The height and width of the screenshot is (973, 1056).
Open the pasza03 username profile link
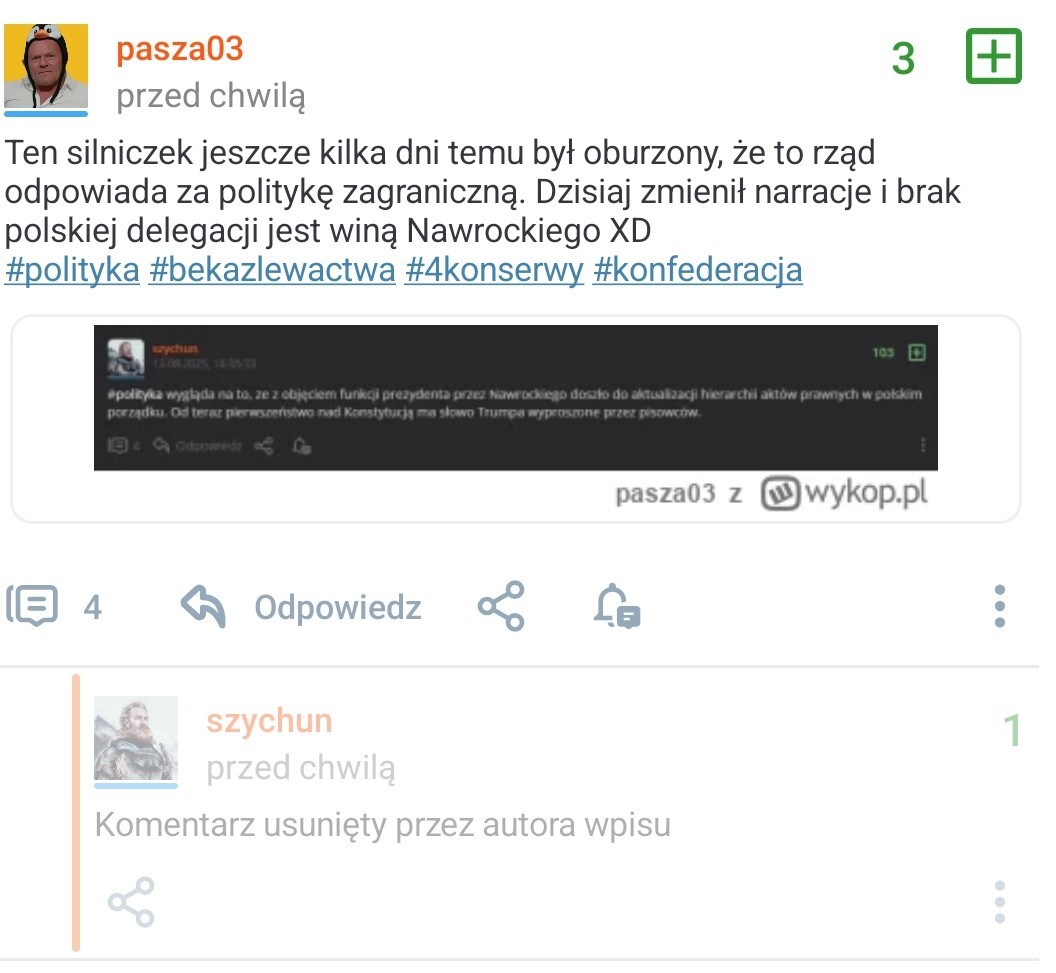179,49
